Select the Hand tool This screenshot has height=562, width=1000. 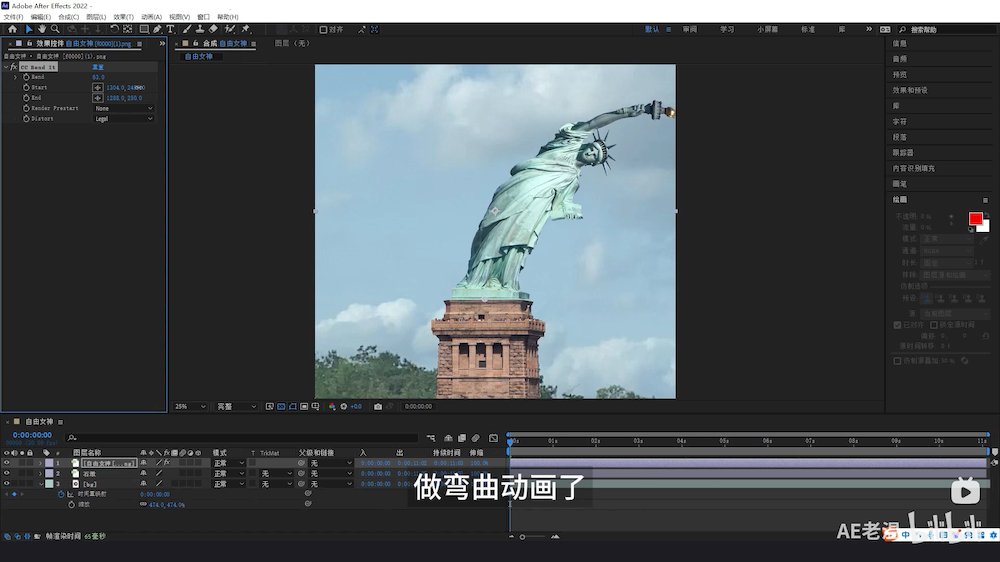click(42, 29)
